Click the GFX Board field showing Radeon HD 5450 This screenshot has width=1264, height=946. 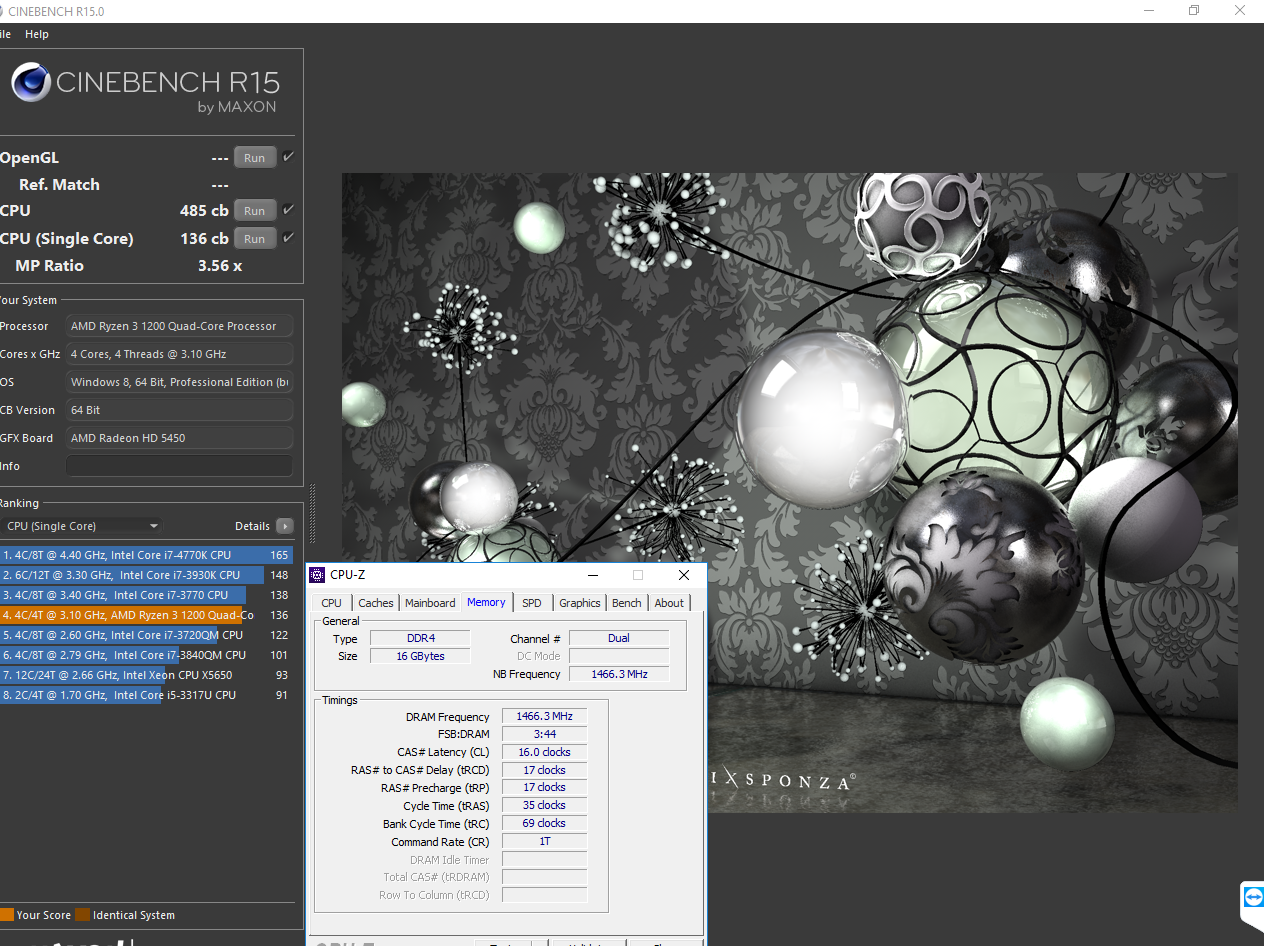[179, 438]
